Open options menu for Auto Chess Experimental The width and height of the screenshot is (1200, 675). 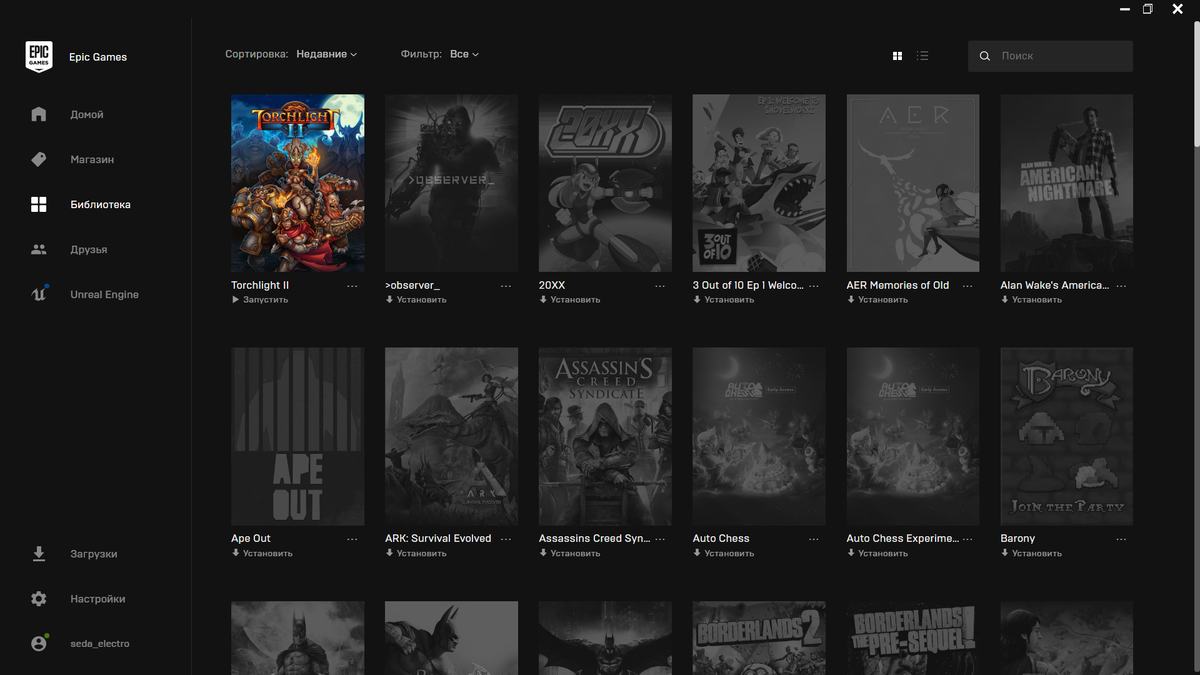[x=968, y=539]
